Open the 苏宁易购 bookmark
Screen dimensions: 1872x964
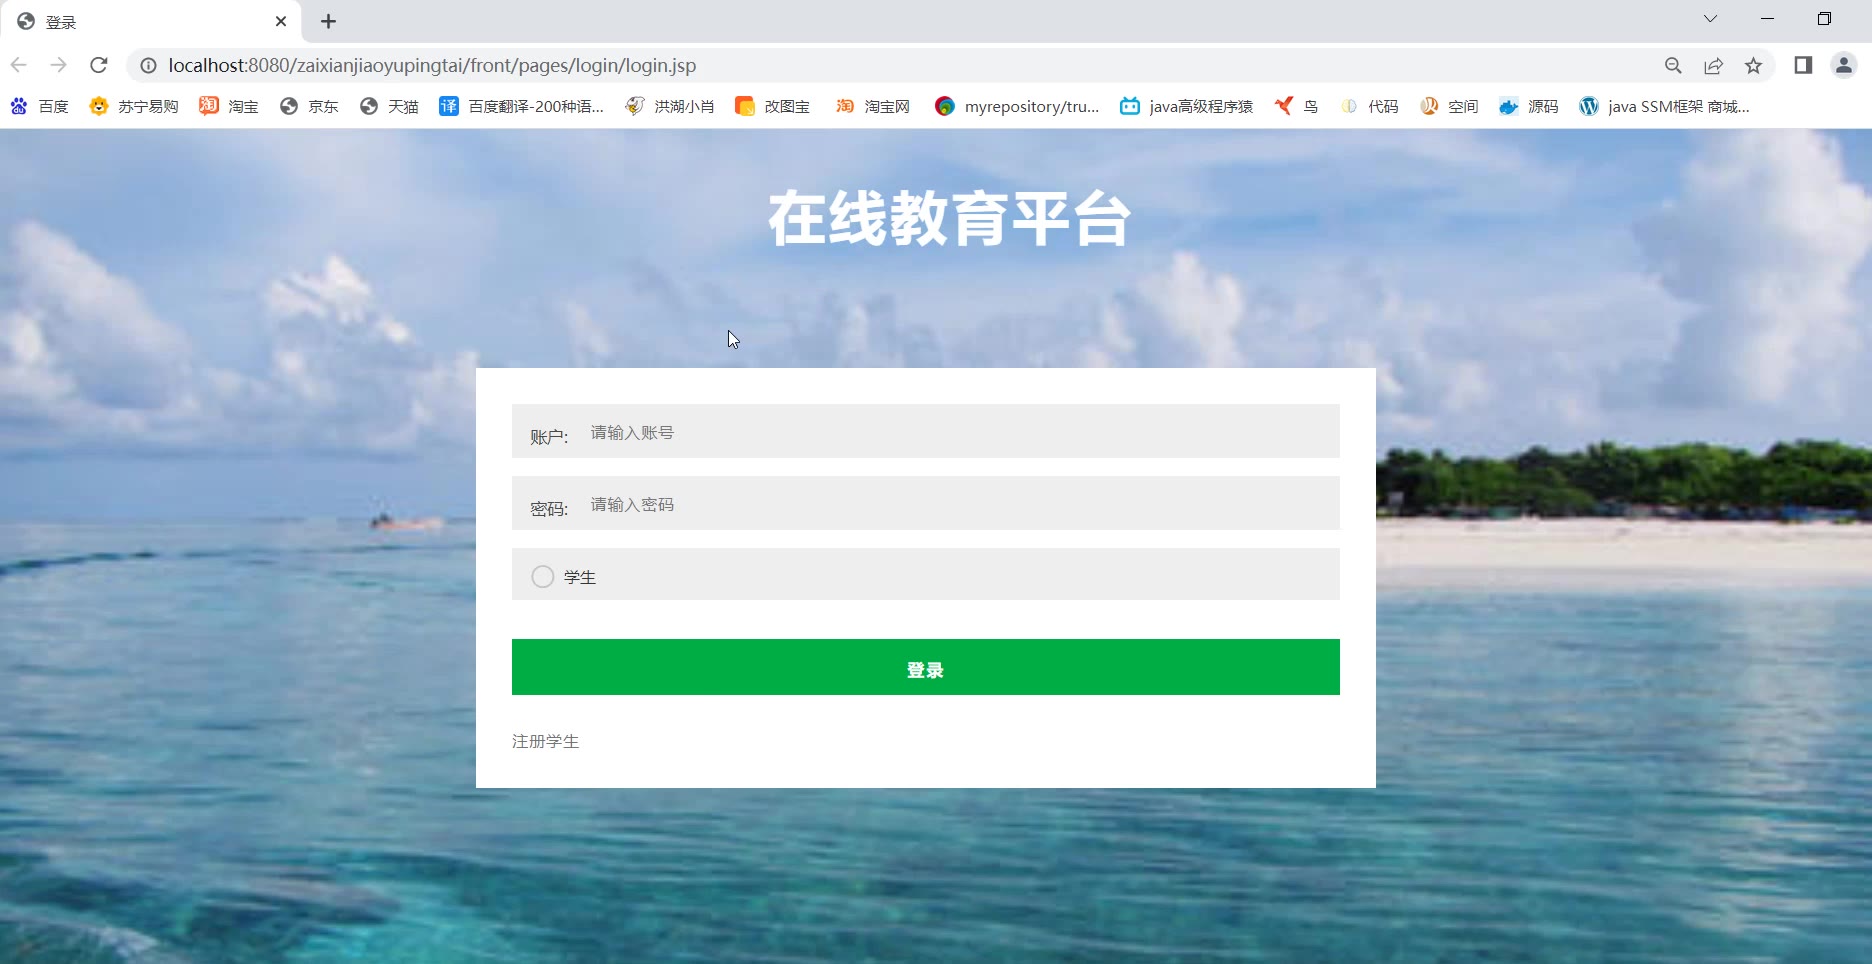(x=133, y=106)
